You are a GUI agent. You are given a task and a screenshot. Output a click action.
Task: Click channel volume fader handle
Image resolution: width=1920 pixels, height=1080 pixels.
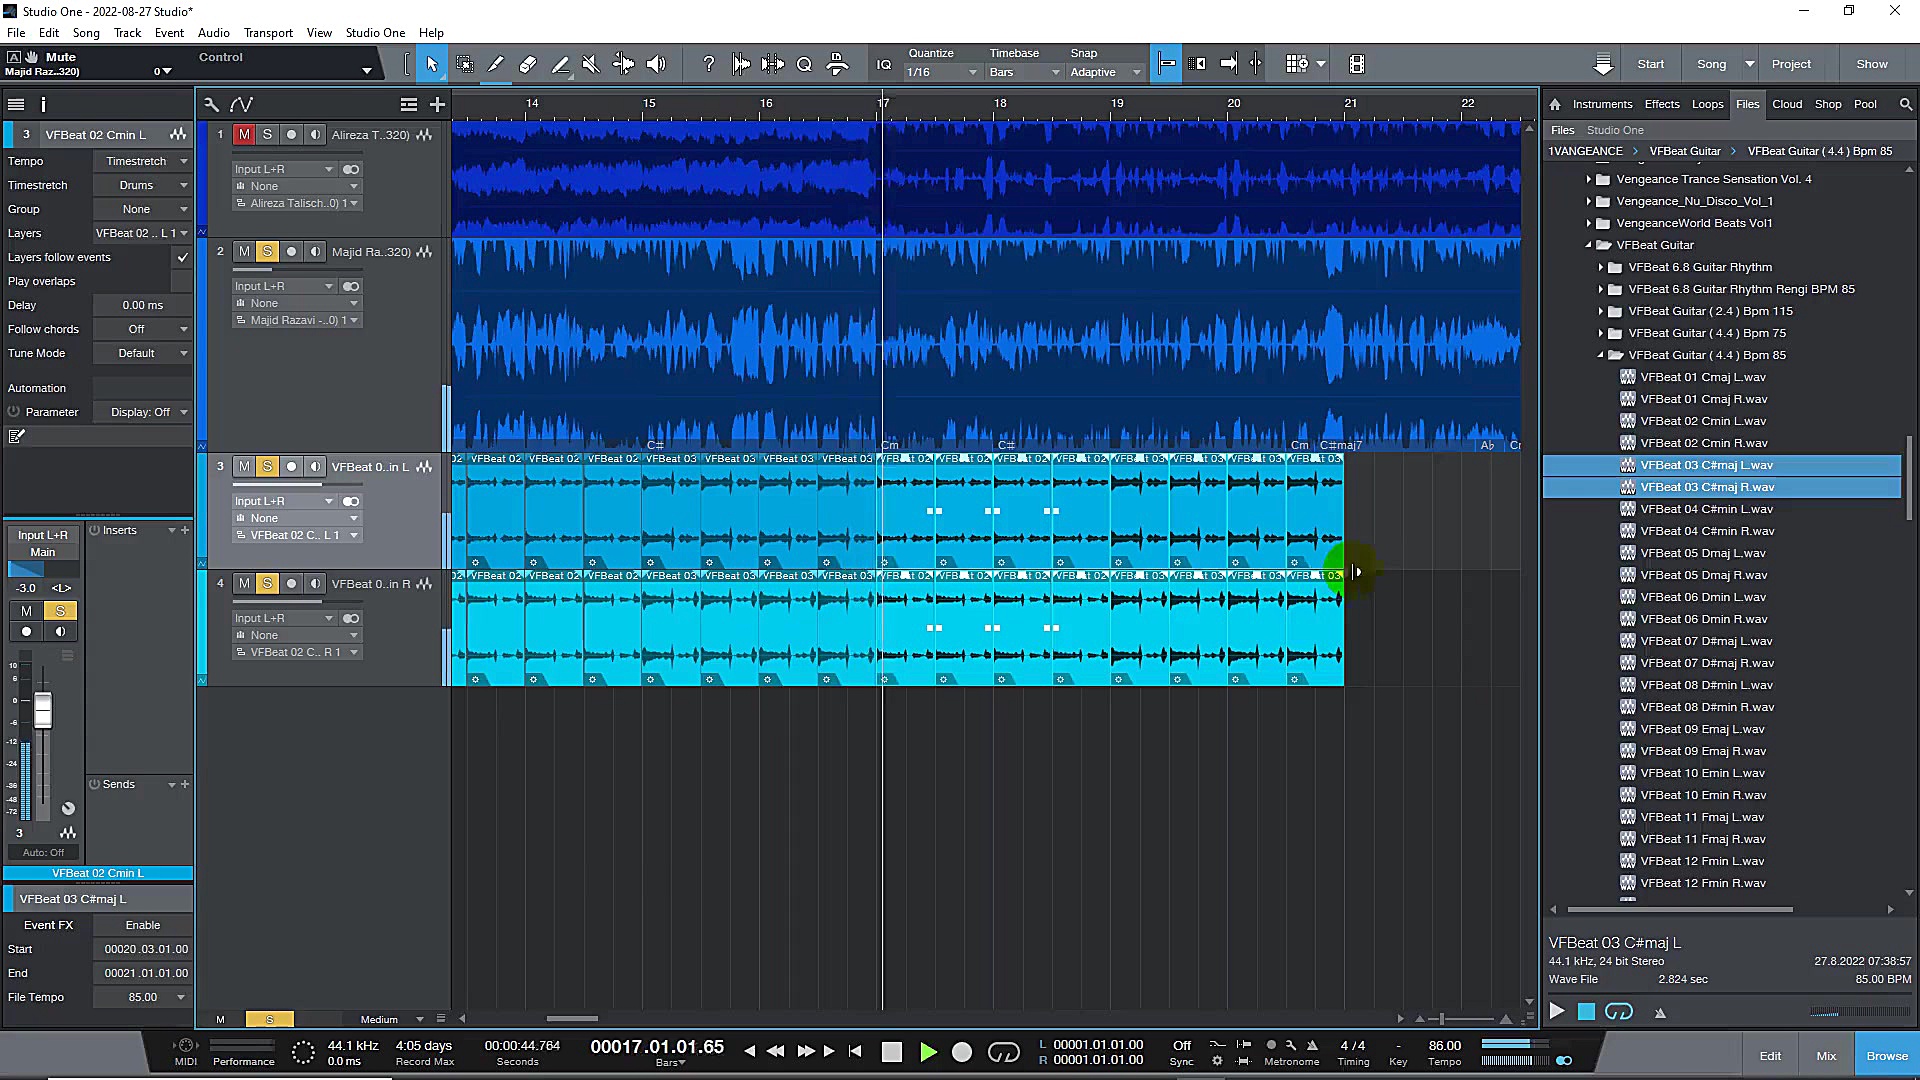(43, 711)
